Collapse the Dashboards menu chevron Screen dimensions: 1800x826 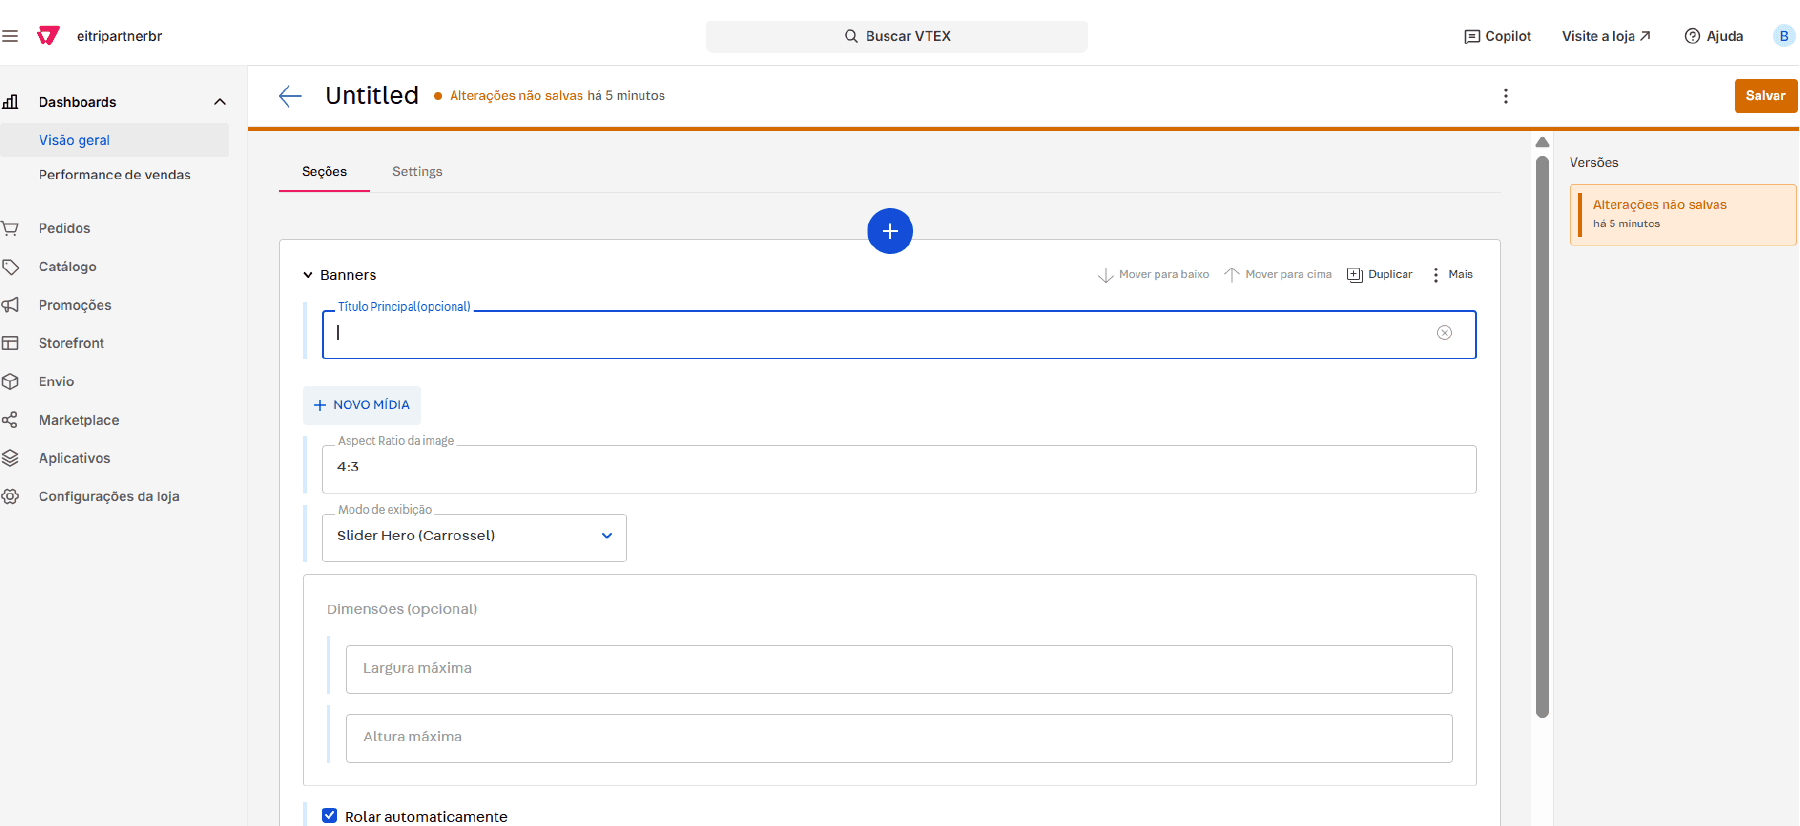[x=220, y=102]
